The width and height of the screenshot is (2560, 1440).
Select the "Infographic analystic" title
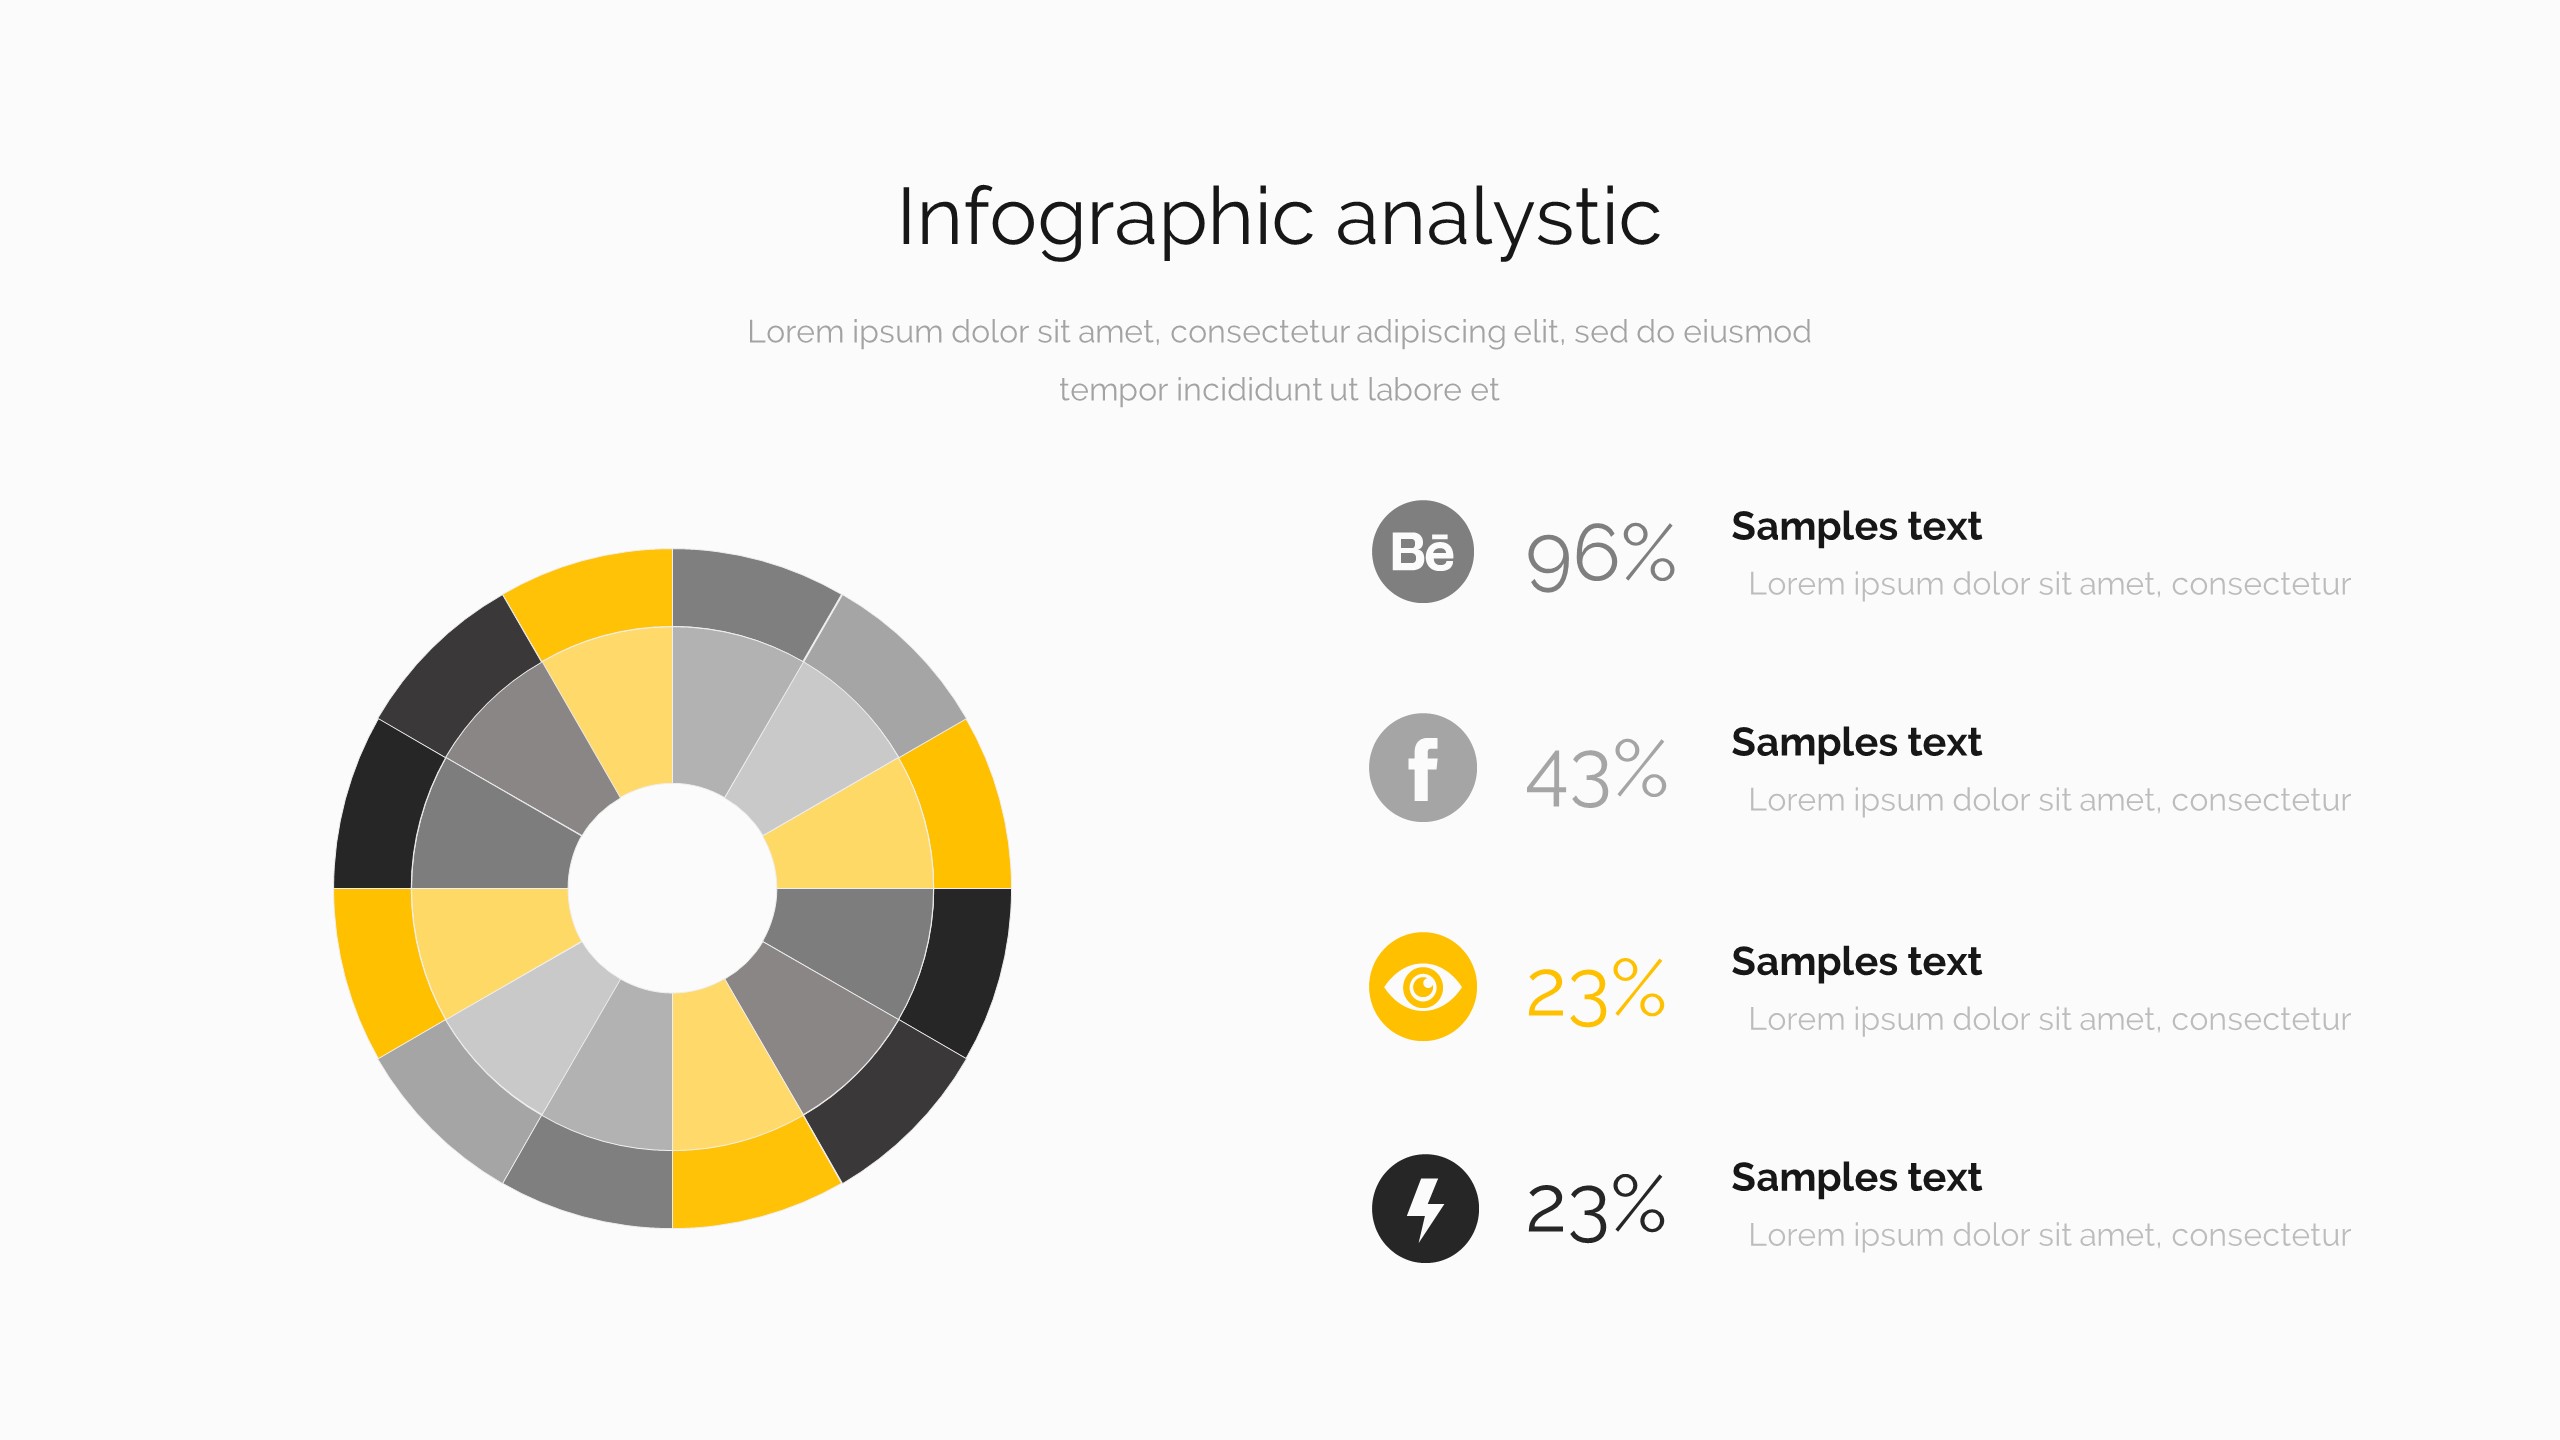click(1279, 217)
